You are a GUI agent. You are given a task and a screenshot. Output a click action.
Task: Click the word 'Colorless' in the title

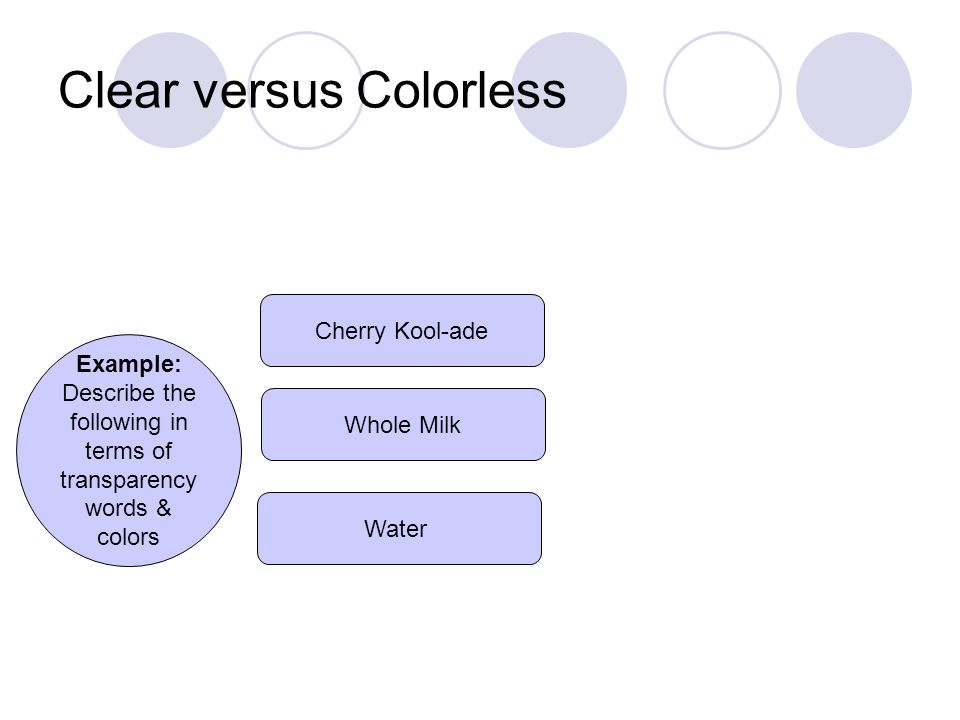point(462,91)
